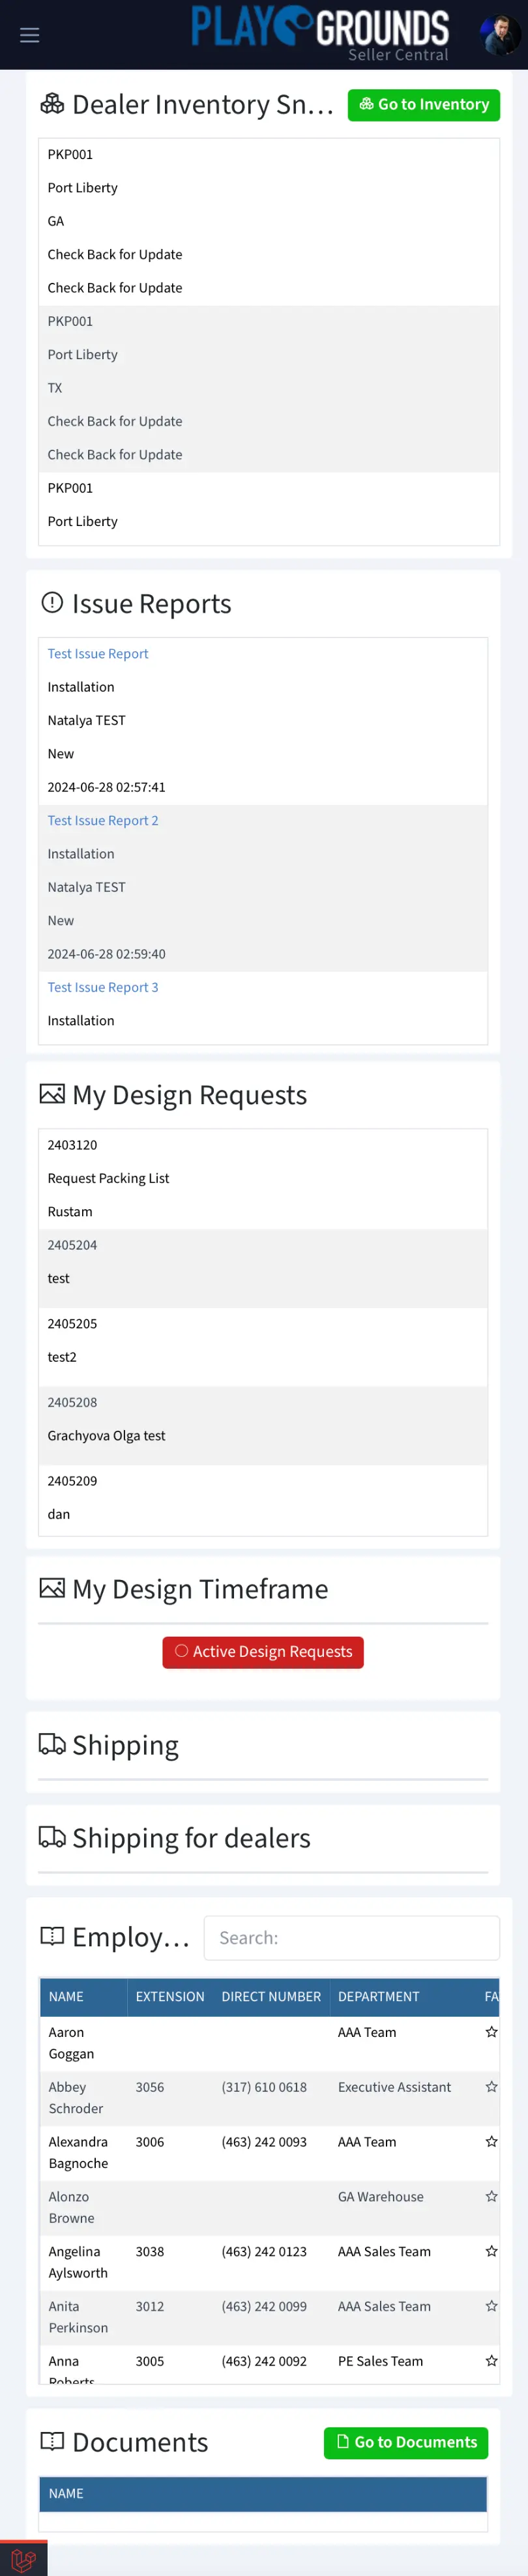Sort employees by Extension column header
This screenshot has width=528, height=2576.
pyautogui.click(x=170, y=1997)
